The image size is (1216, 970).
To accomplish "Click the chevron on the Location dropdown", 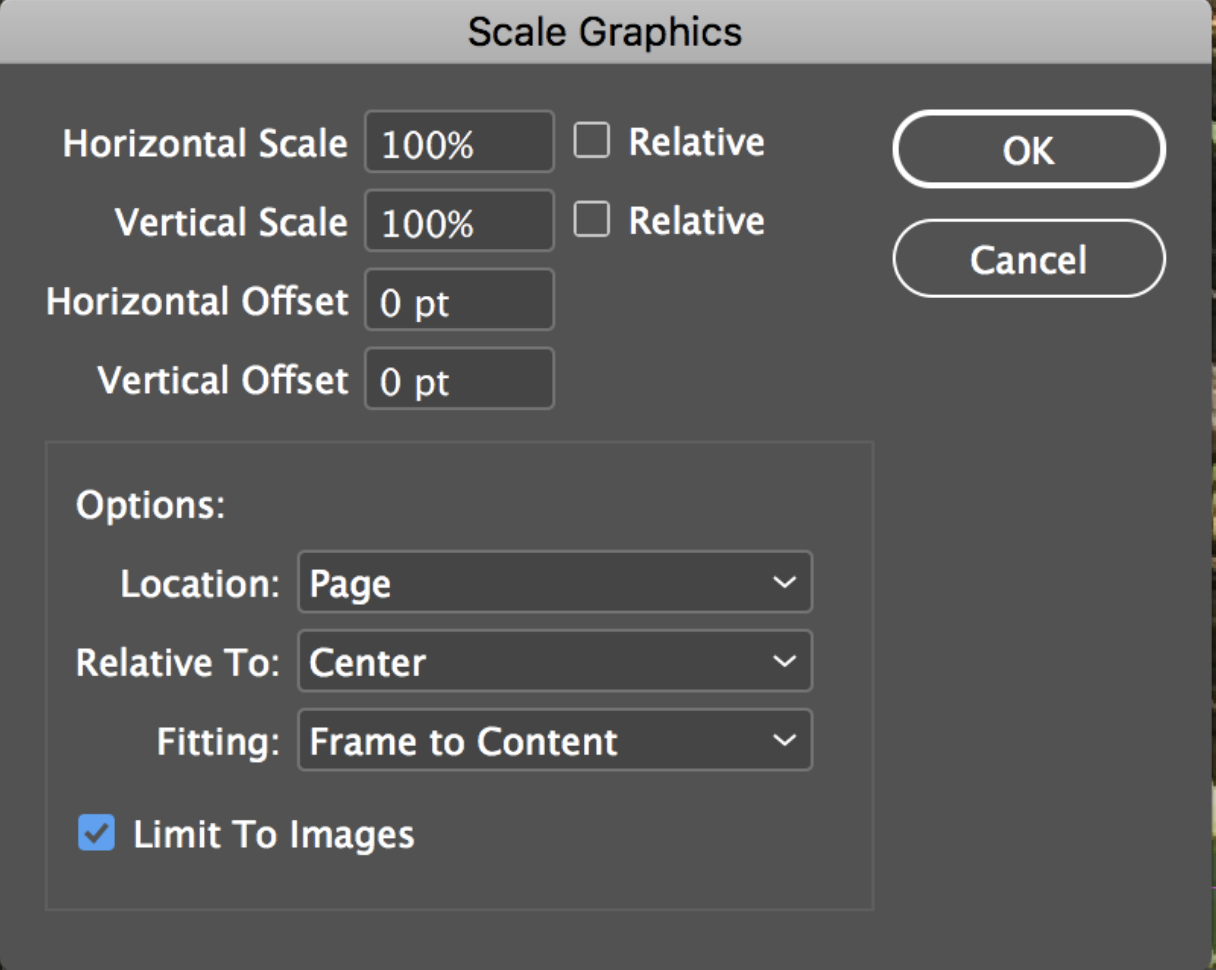I will (785, 582).
